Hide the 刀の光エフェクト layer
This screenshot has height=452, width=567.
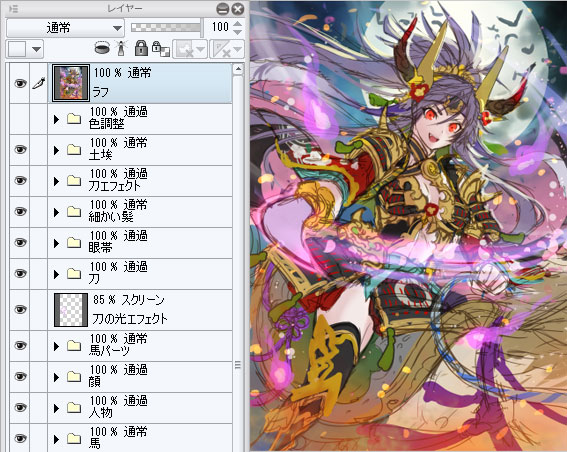pos(20,309)
